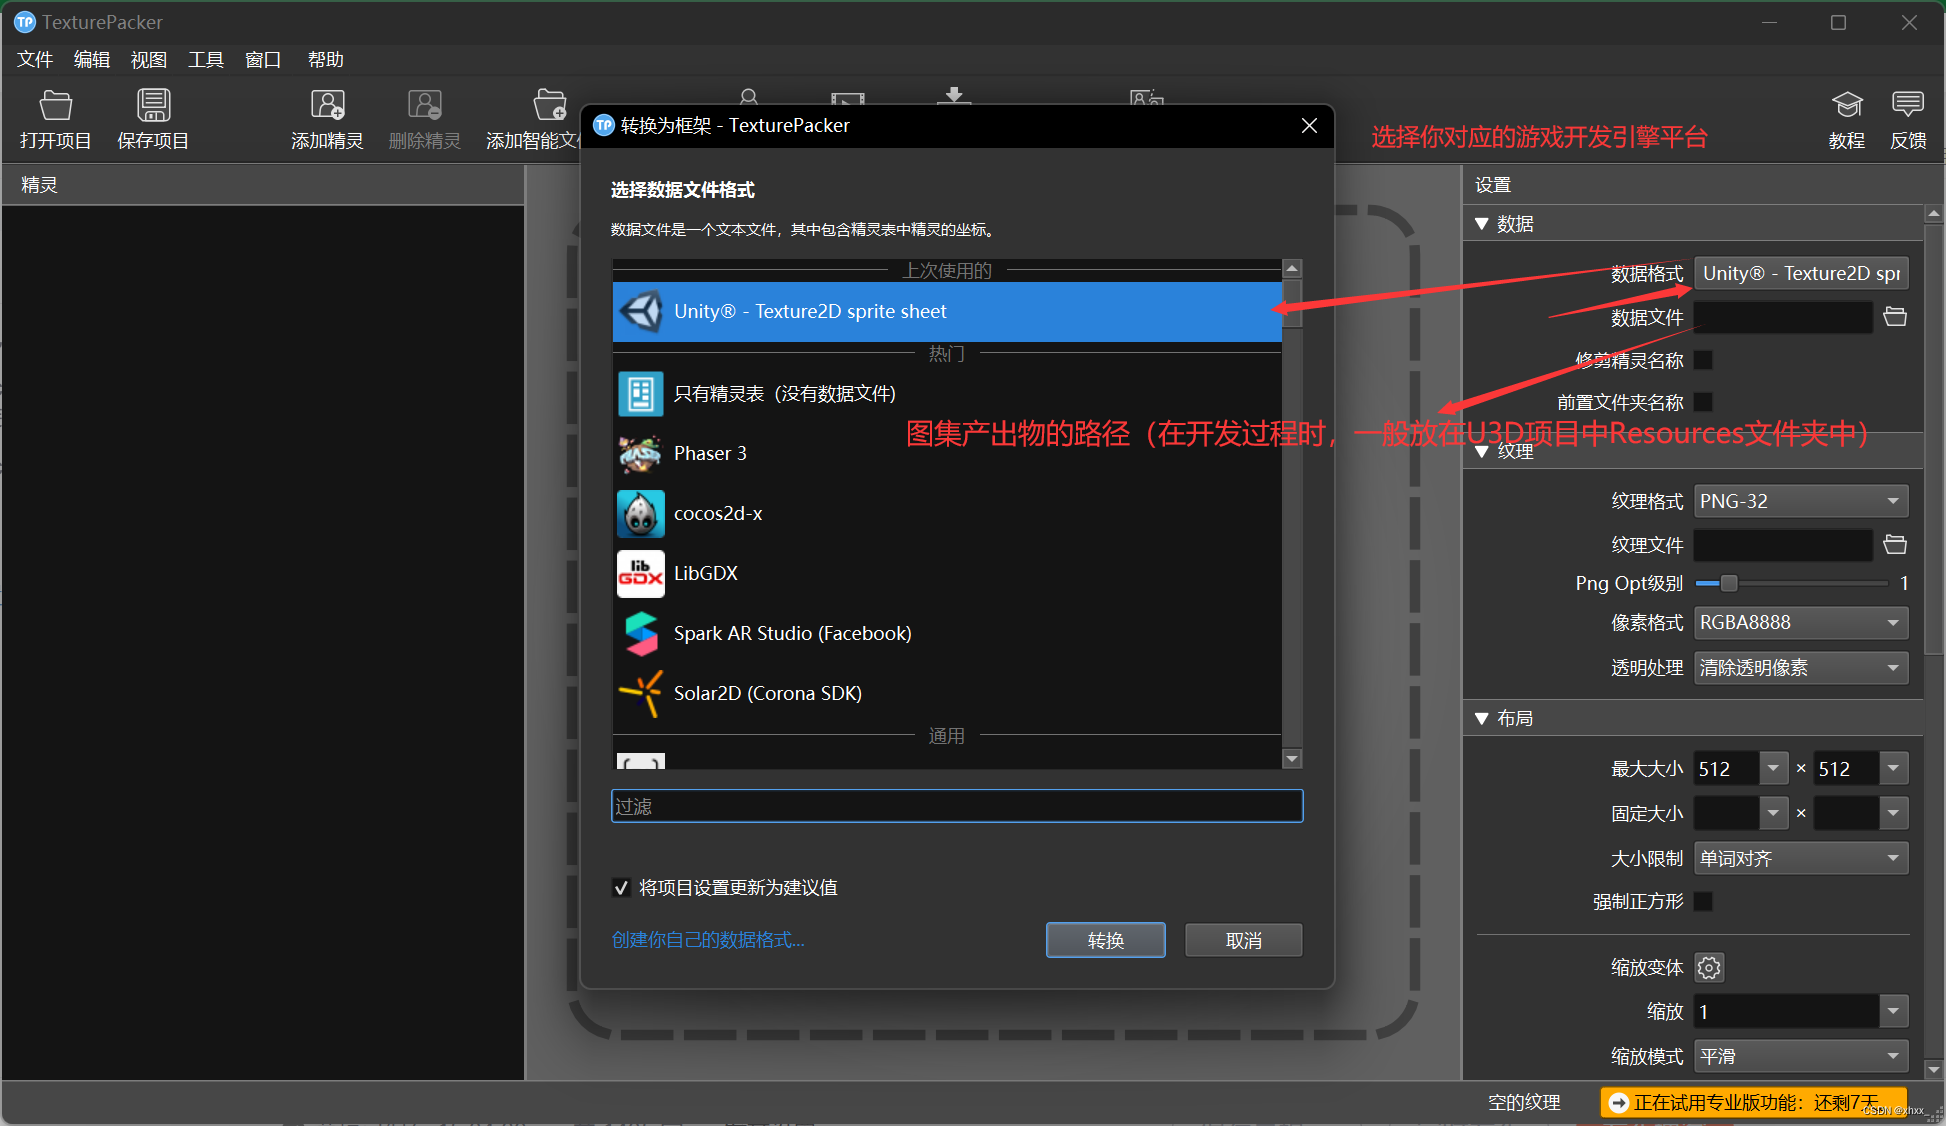
Task: Open the 教程 tutorial icon
Action: [1846, 117]
